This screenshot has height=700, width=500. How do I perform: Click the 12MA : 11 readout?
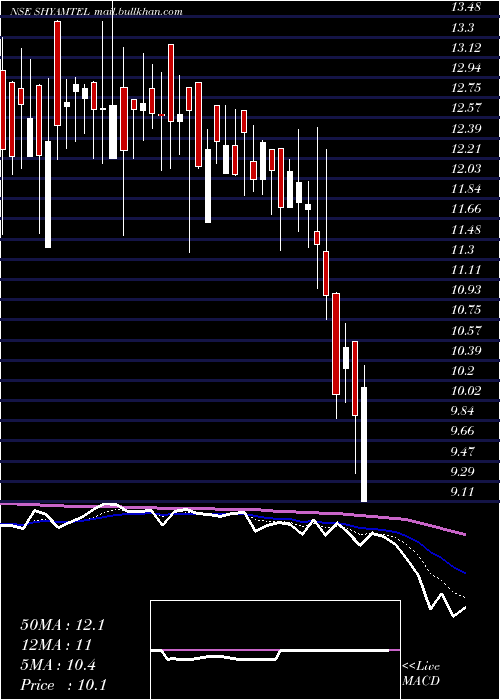click(x=56, y=645)
